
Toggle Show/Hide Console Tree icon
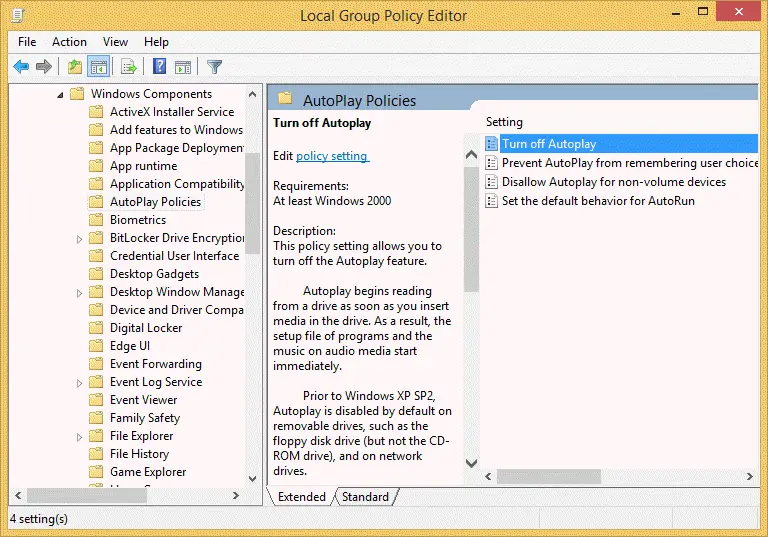coord(98,67)
